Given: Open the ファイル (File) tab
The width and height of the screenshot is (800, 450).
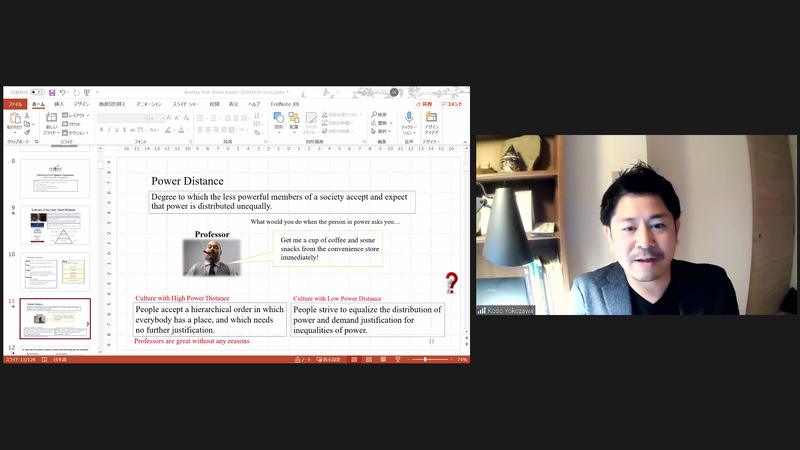Looking at the screenshot, I should tap(15, 104).
